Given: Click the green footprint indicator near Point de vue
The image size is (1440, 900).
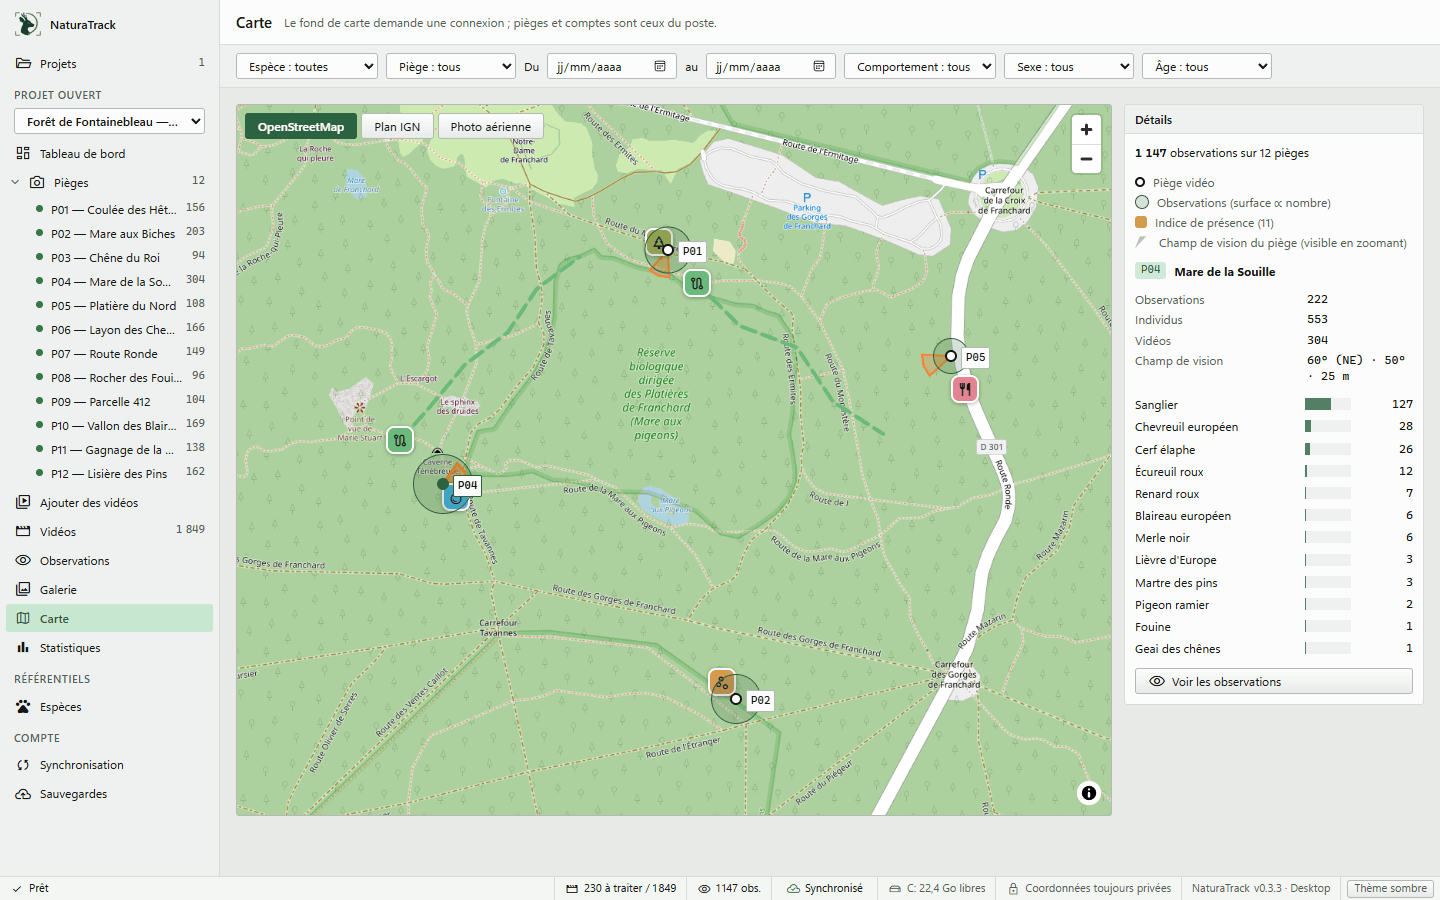Looking at the screenshot, I should tap(400, 440).
